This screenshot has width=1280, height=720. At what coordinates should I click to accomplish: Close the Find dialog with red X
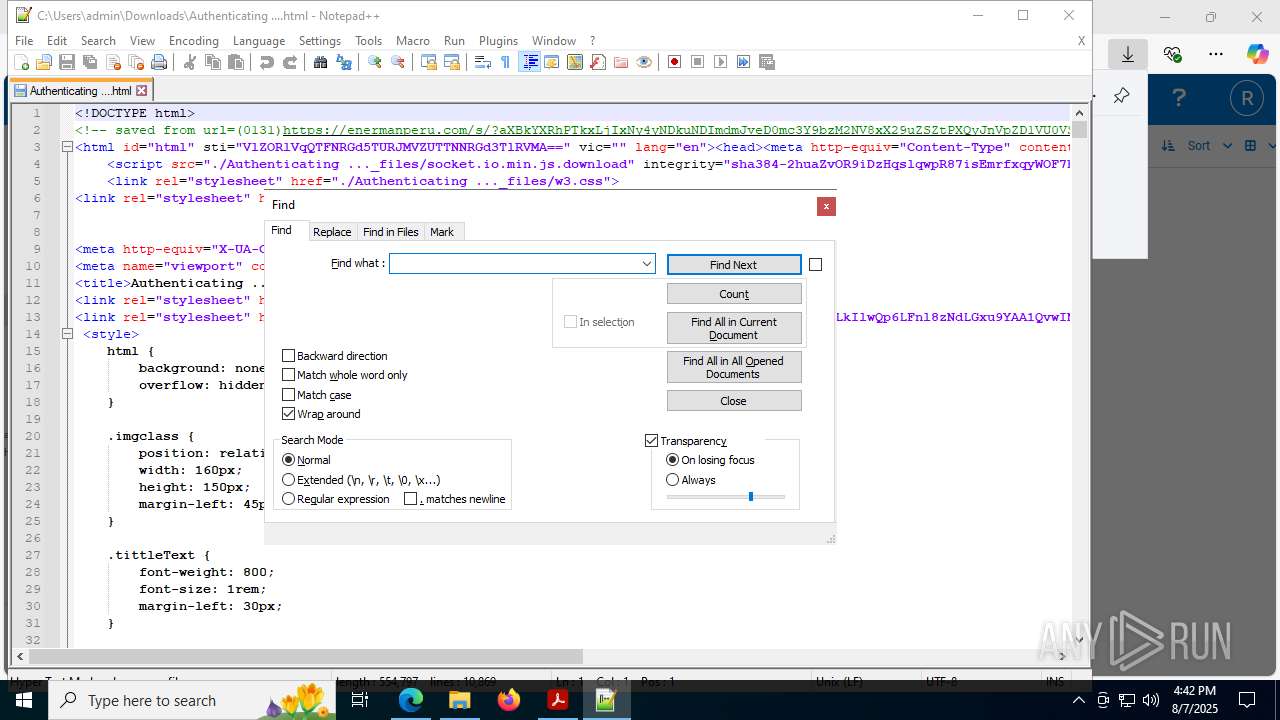click(826, 206)
